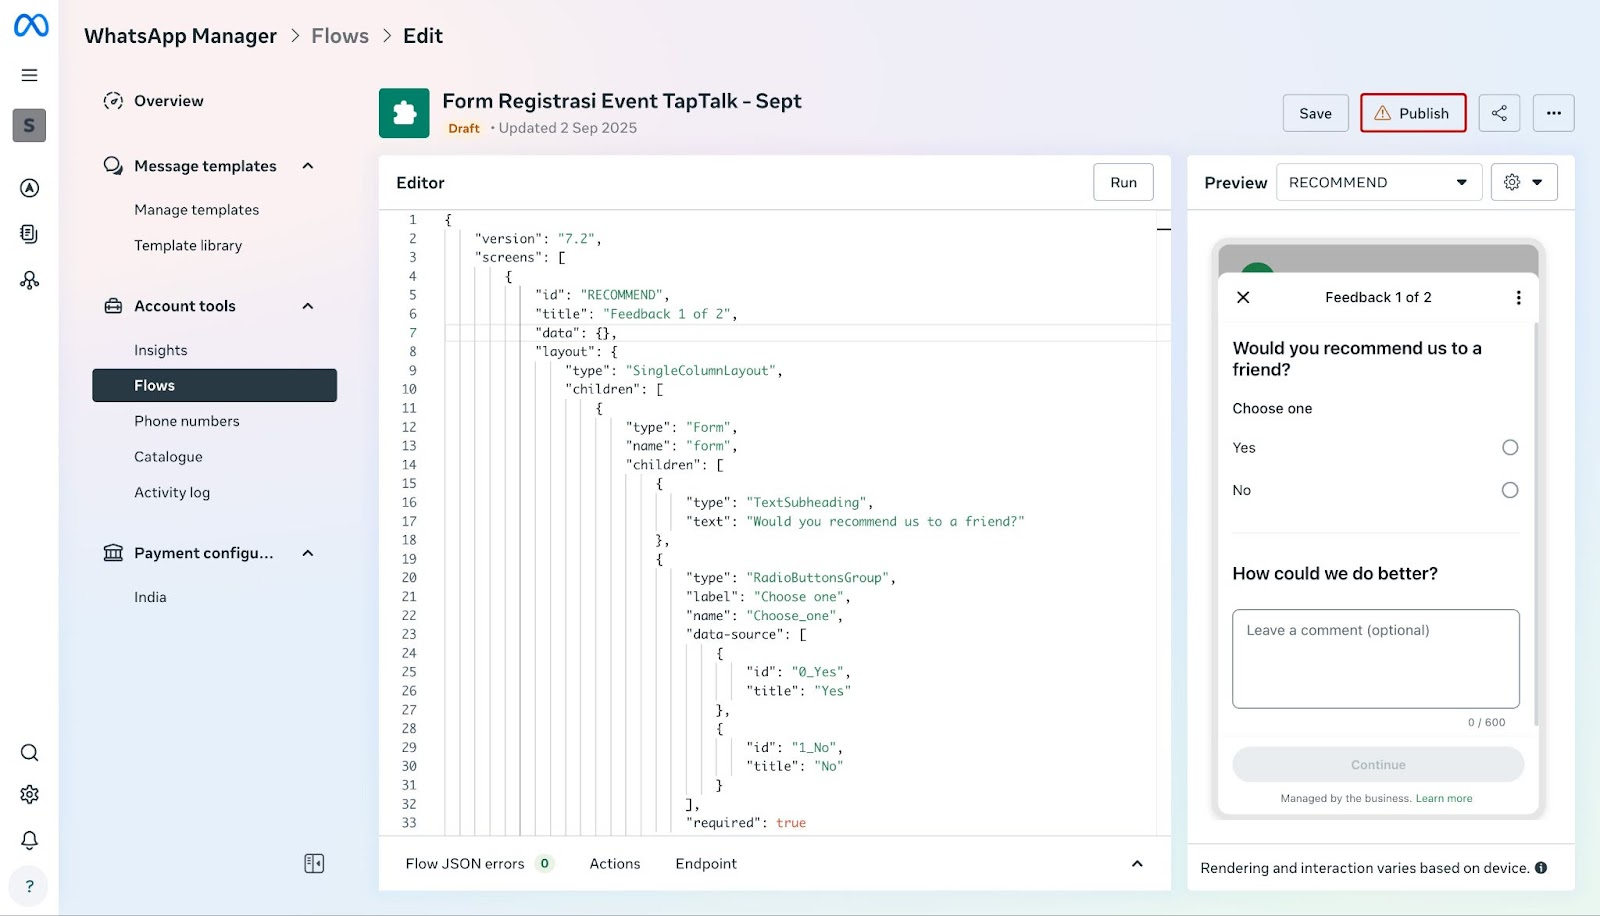The height and width of the screenshot is (916, 1600).
Task: Click the preview vertical scrollbar
Action: tap(1536, 523)
